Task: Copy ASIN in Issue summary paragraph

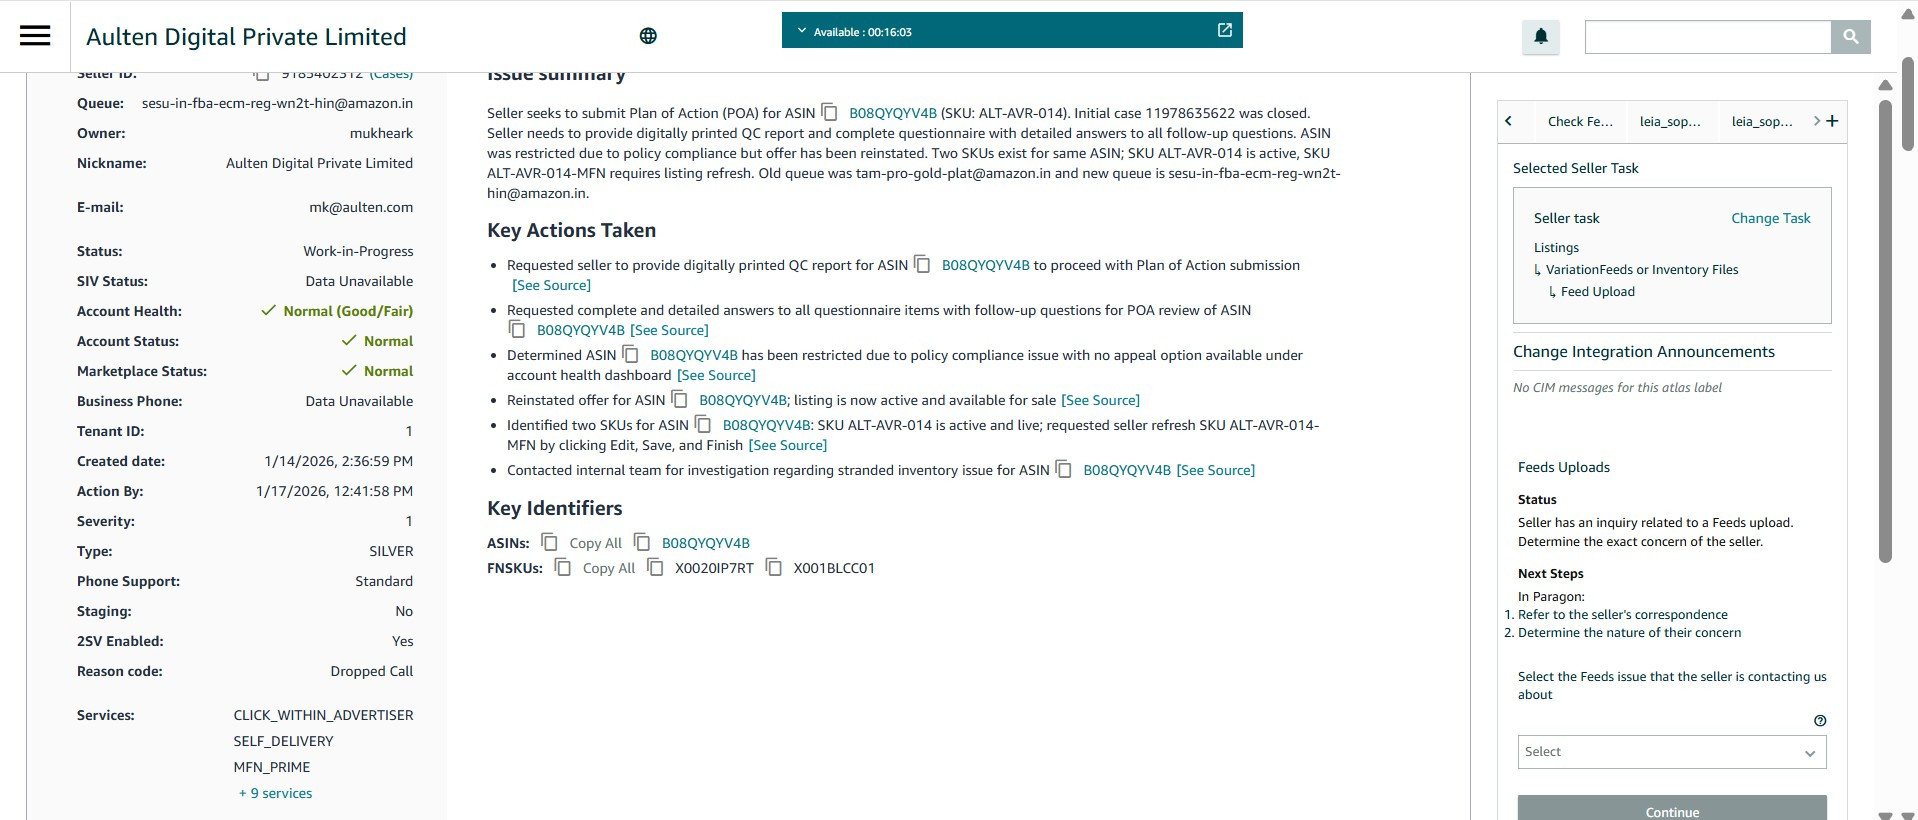Action: click(x=830, y=112)
